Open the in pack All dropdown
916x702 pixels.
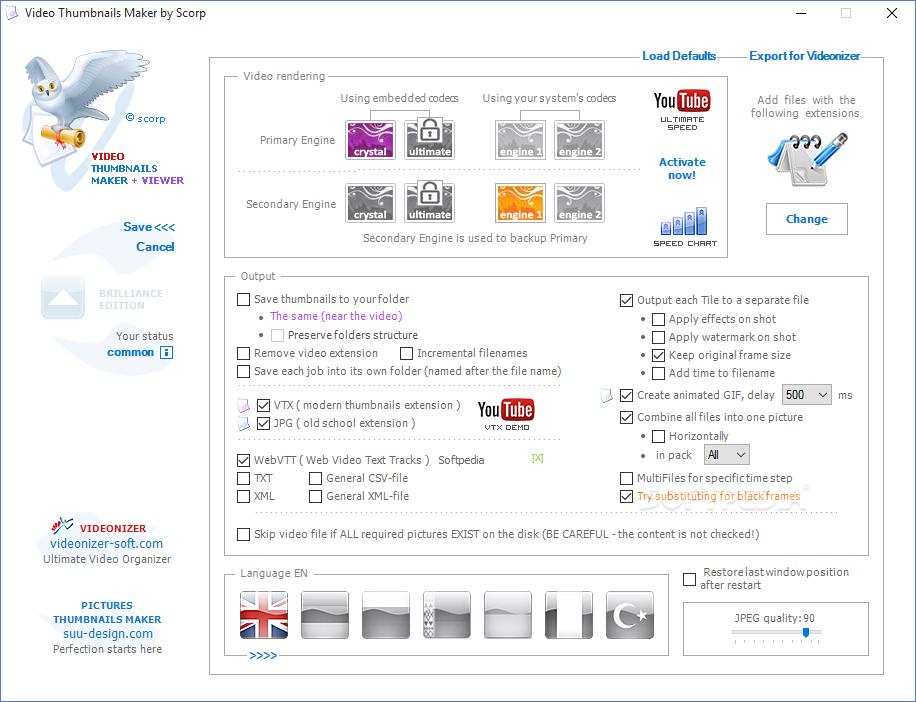click(x=727, y=454)
